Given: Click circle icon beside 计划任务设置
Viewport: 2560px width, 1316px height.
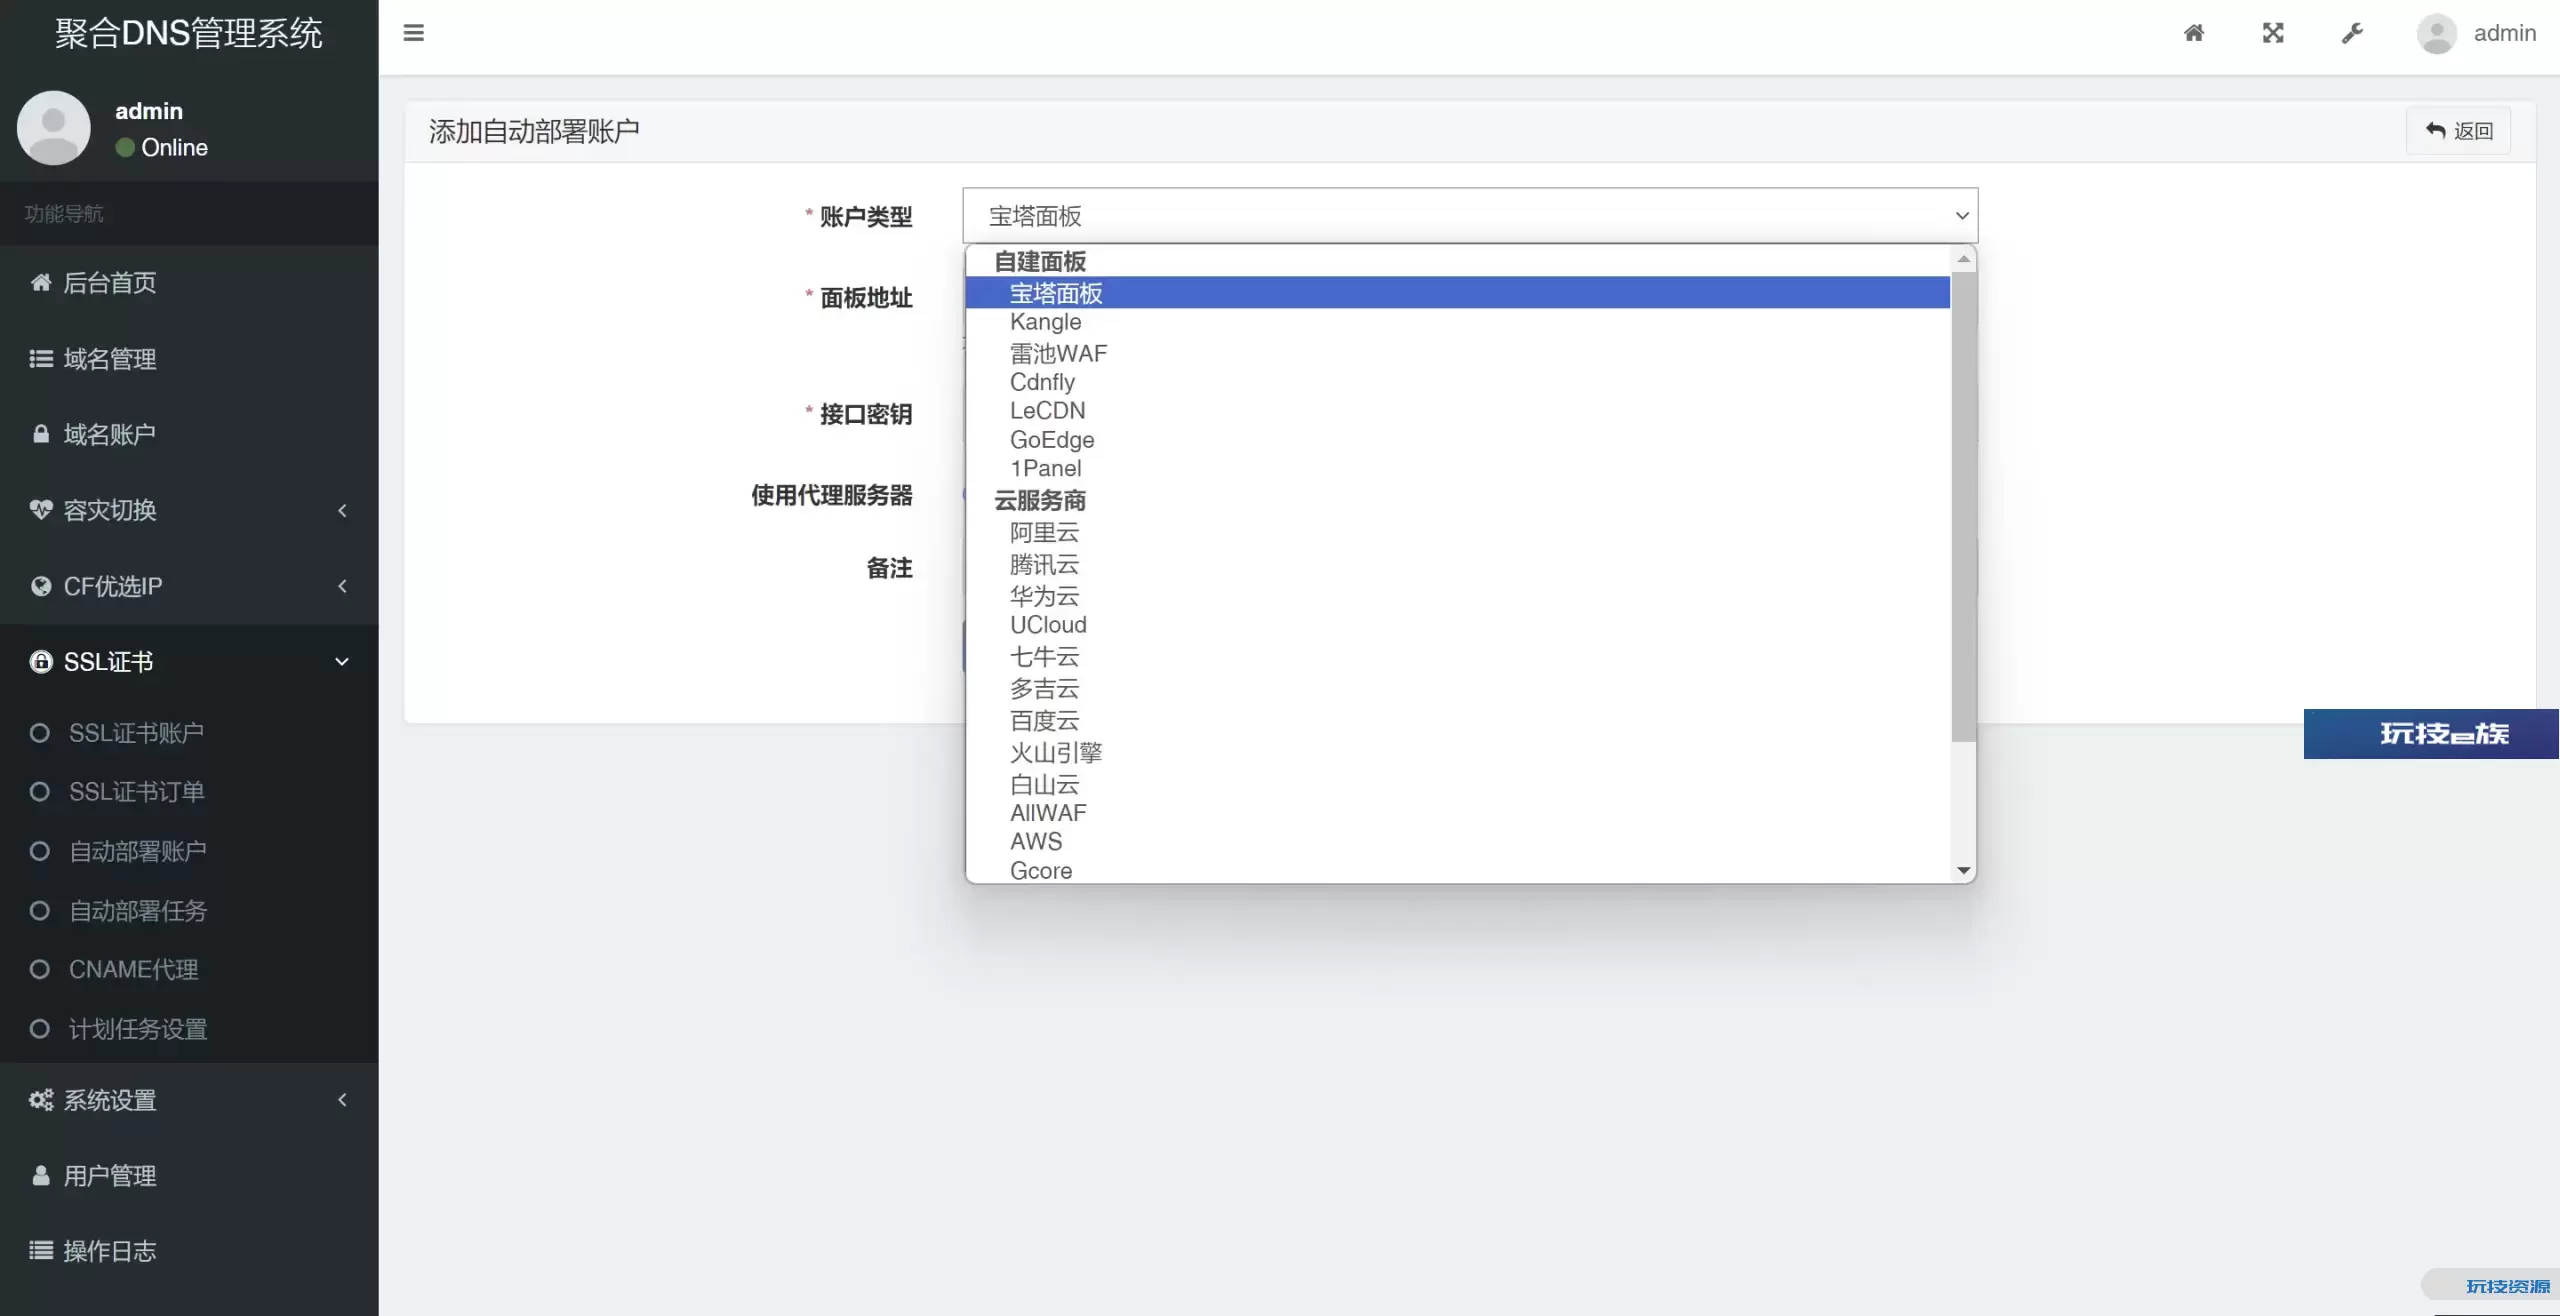Looking at the screenshot, I should [x=39, y=1028].
